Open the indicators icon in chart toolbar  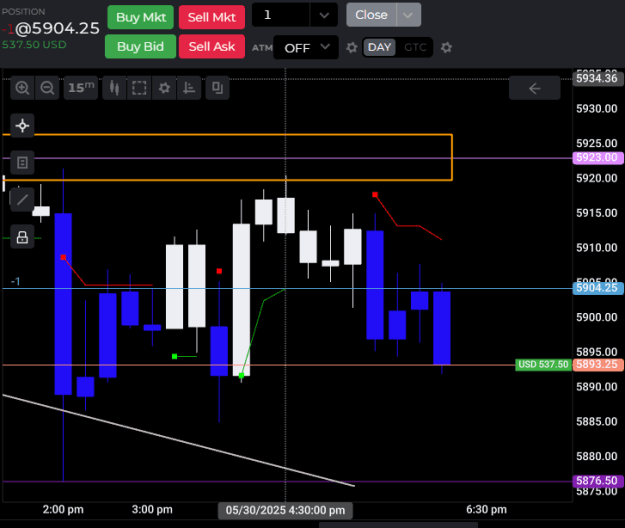[x=189, y=88]
